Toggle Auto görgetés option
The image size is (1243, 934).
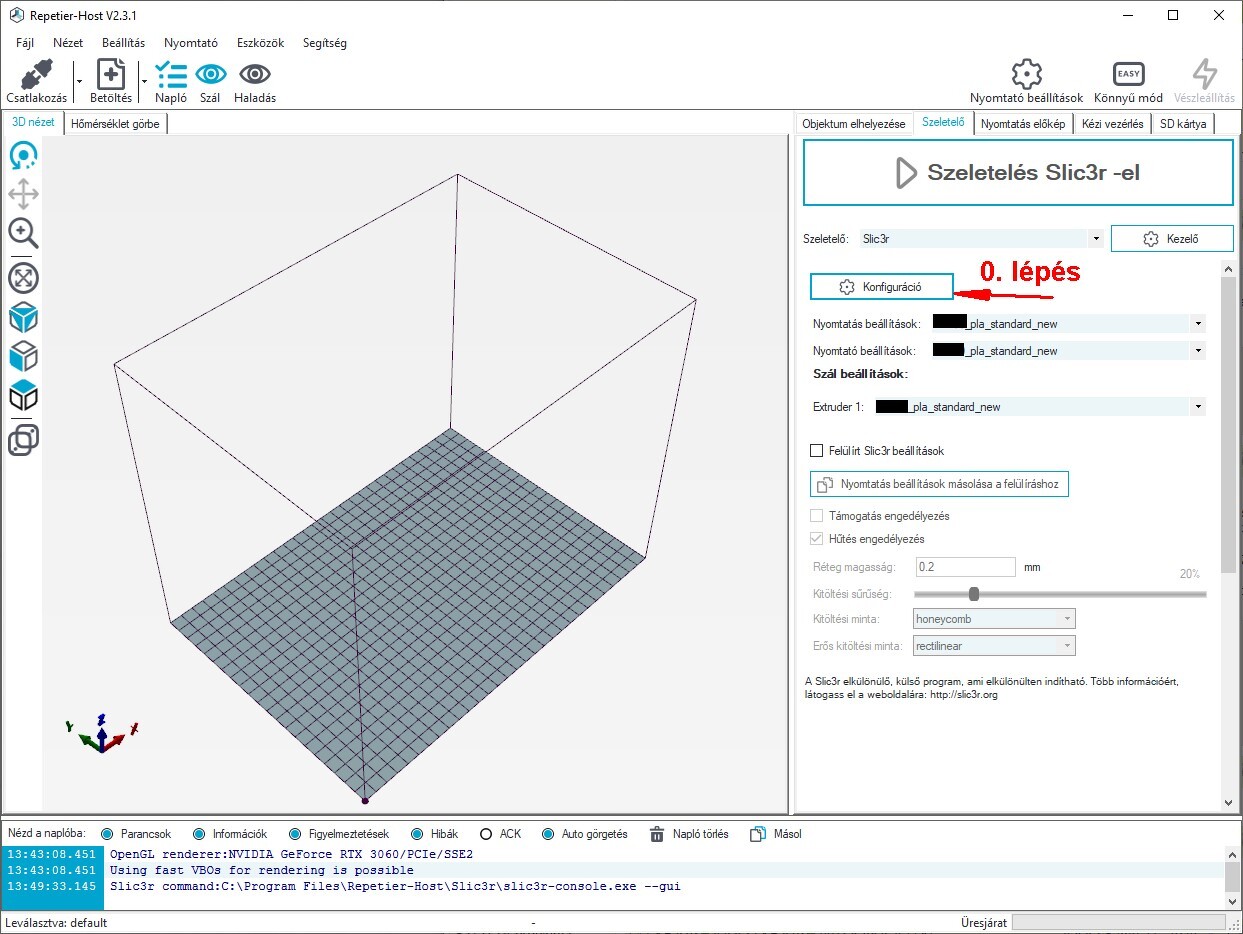tap(548, 834)
